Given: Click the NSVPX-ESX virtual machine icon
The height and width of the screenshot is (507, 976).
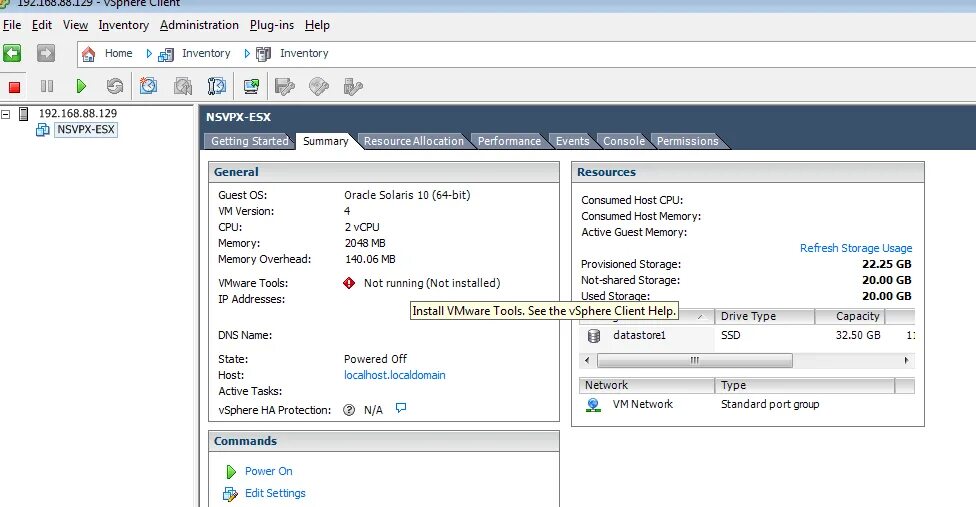Looking at the screenshot, I should (x=42, y=130).
